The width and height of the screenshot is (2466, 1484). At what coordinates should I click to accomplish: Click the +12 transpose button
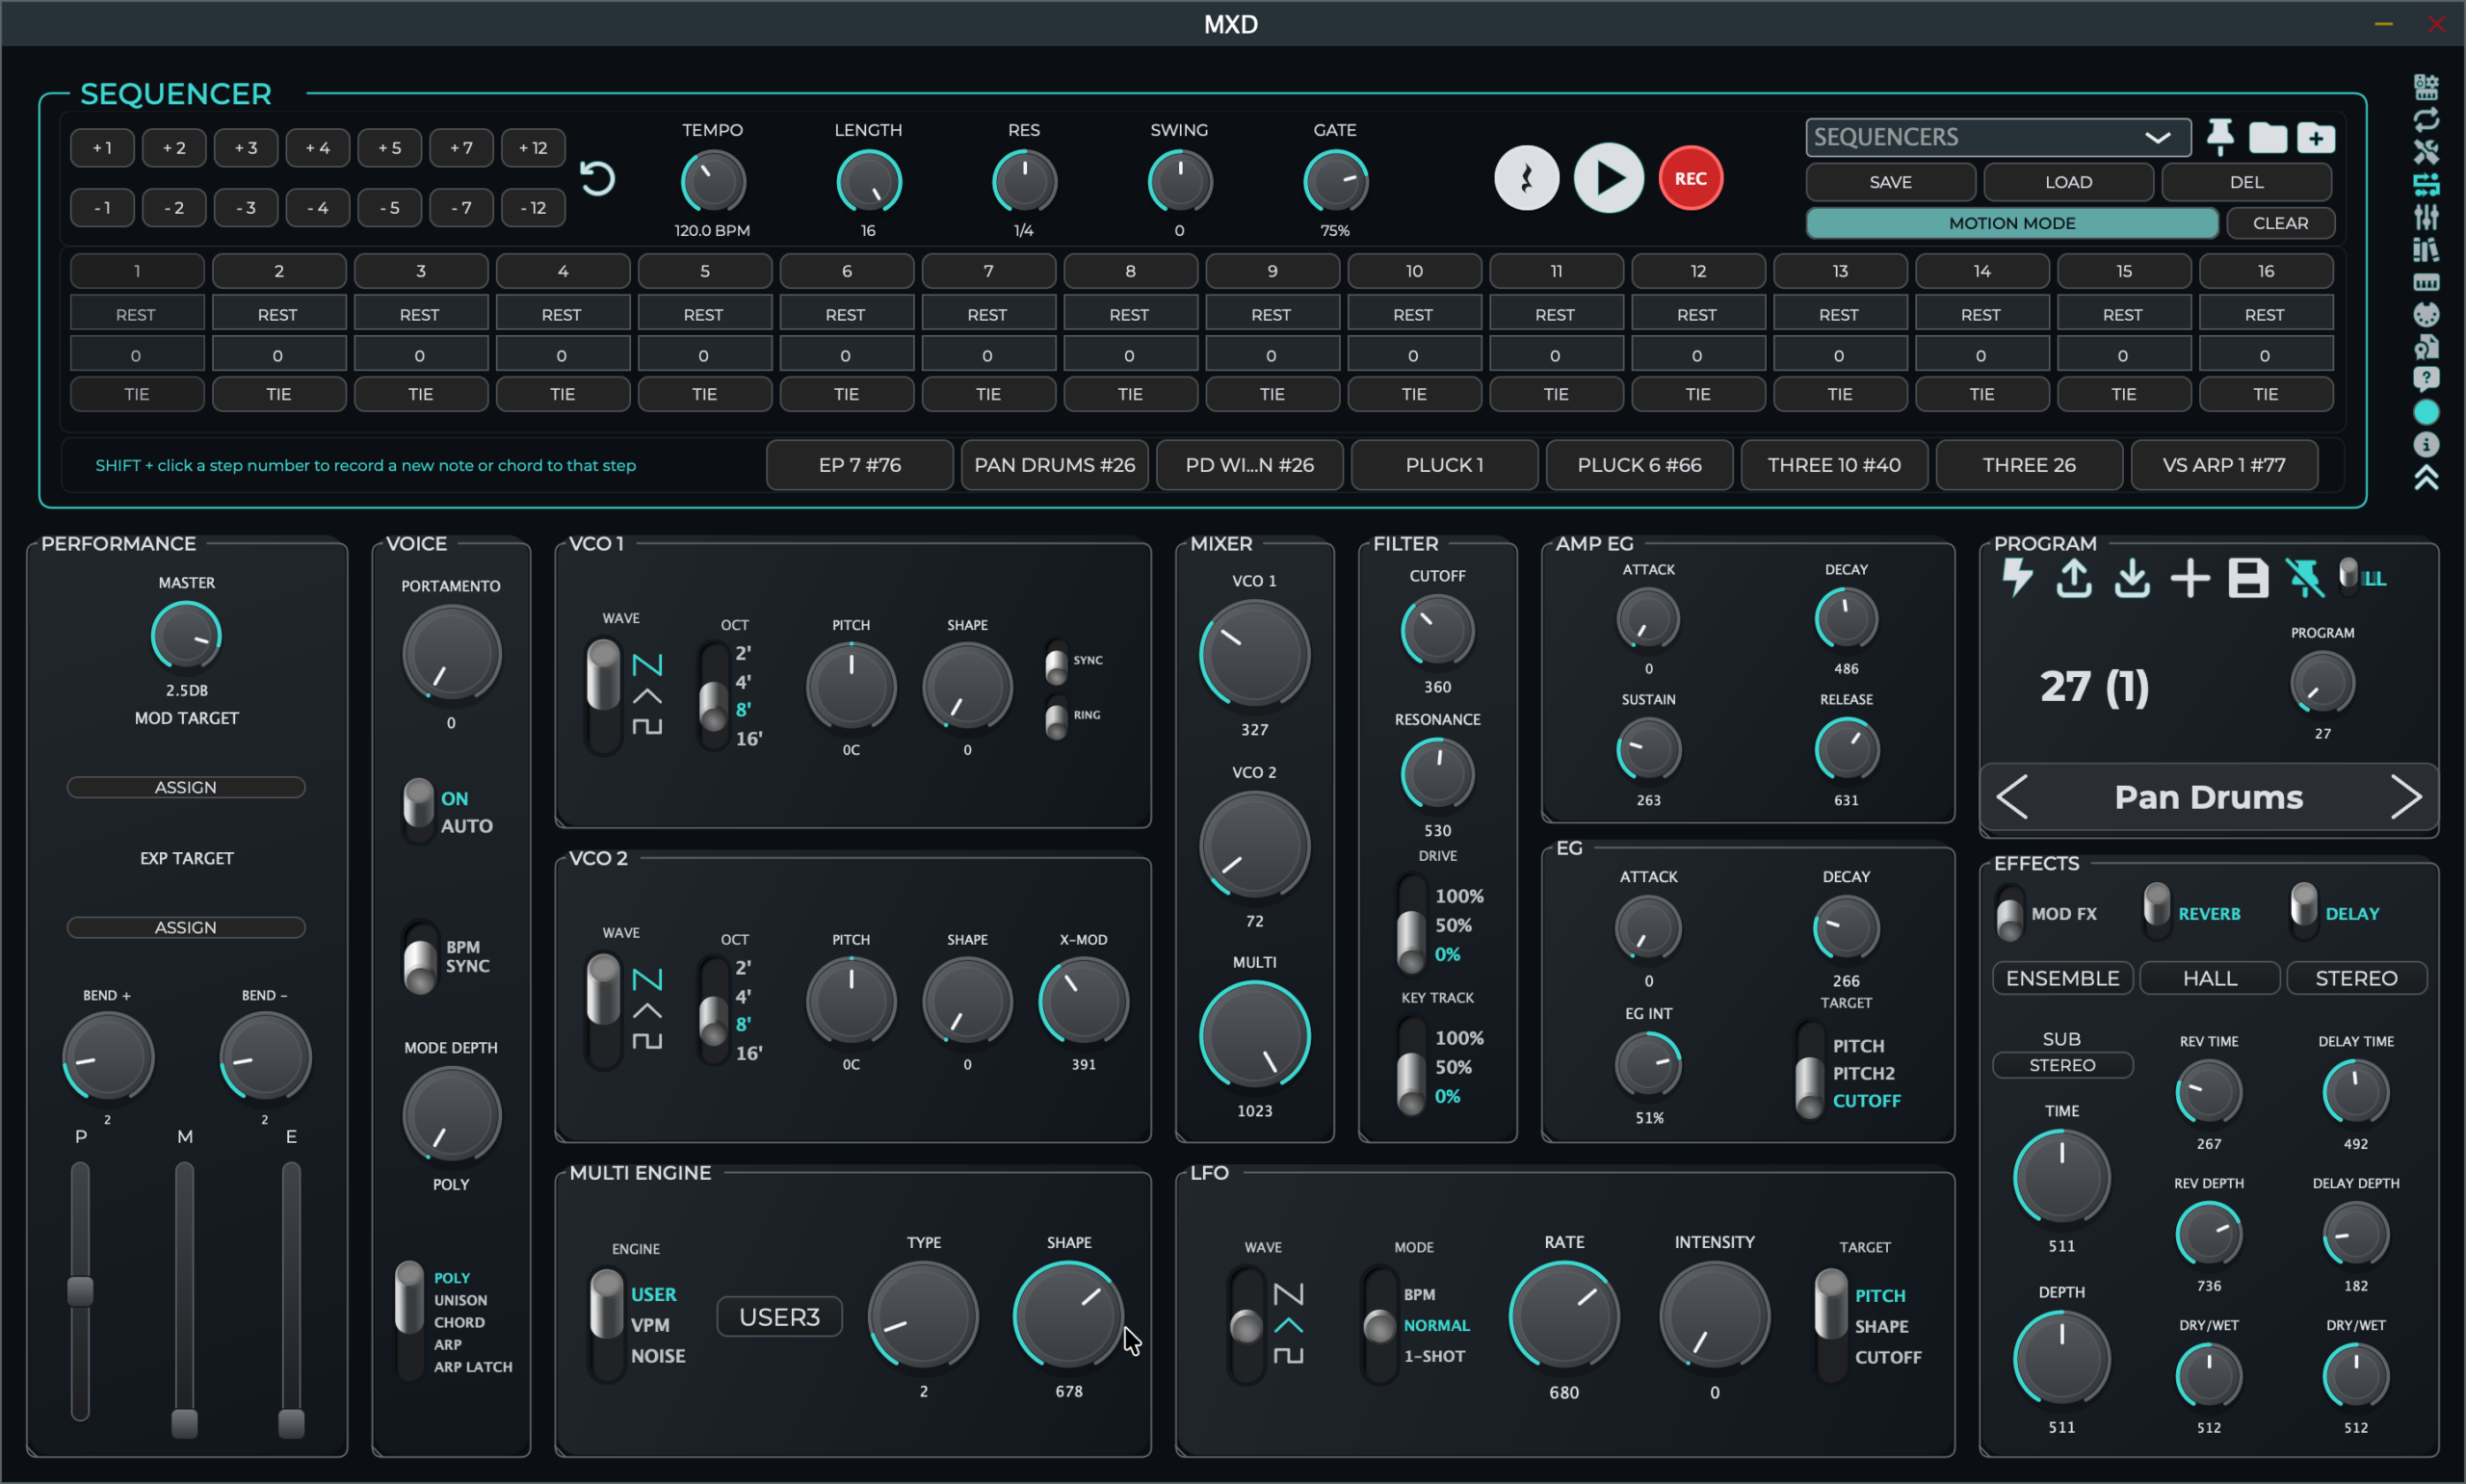click(533, 148)
